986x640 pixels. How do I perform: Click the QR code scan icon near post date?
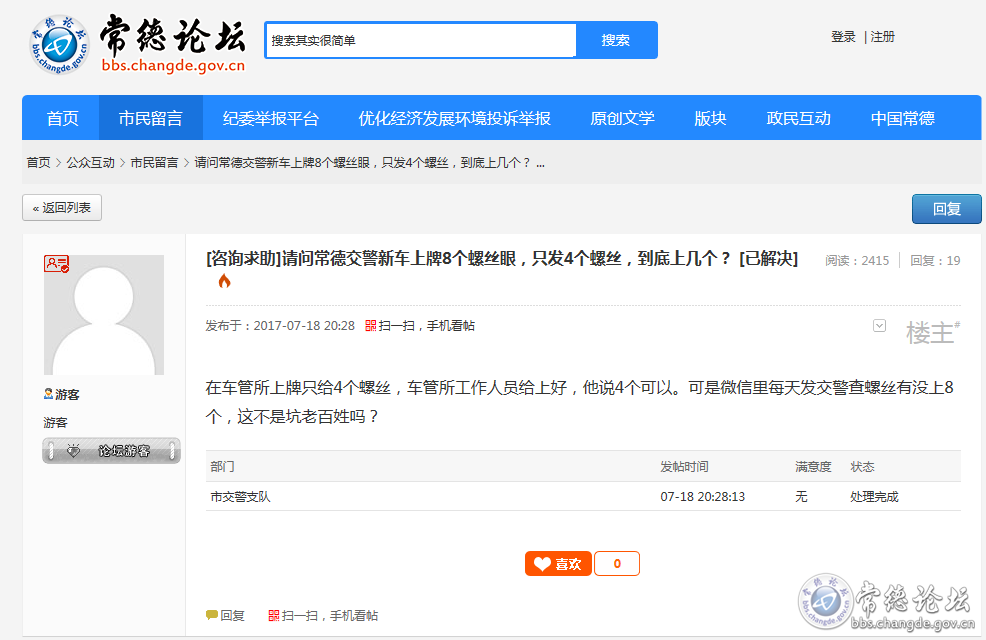pyautogui.click(x=371, y=326)
